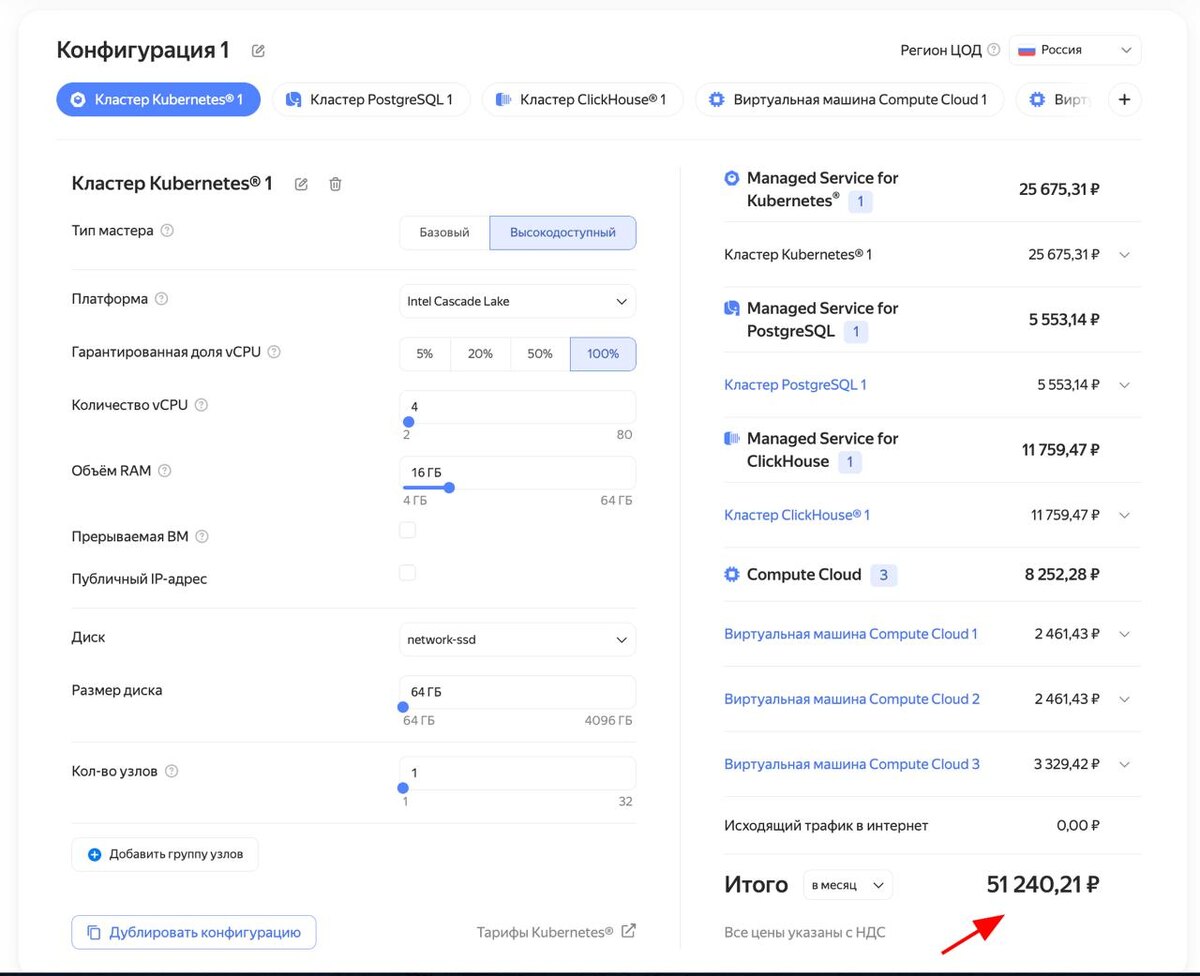The height and width of the screenshot is (976, 1200).
Task: Expand Кластер PostgreSQL 1 cost details chevron
Action: coord(1124,385)
